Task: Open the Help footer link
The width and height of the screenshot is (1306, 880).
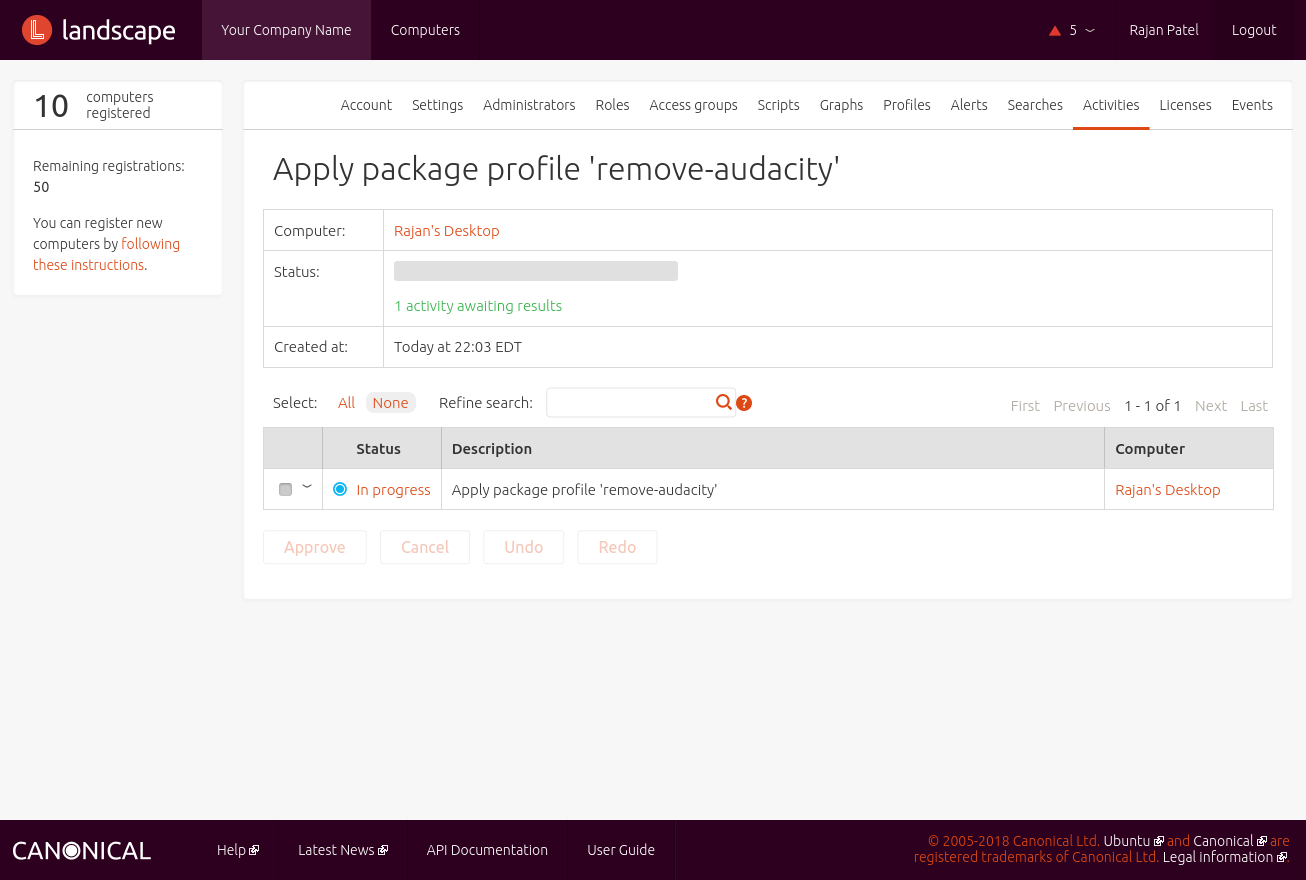Action: coord(231,850)
